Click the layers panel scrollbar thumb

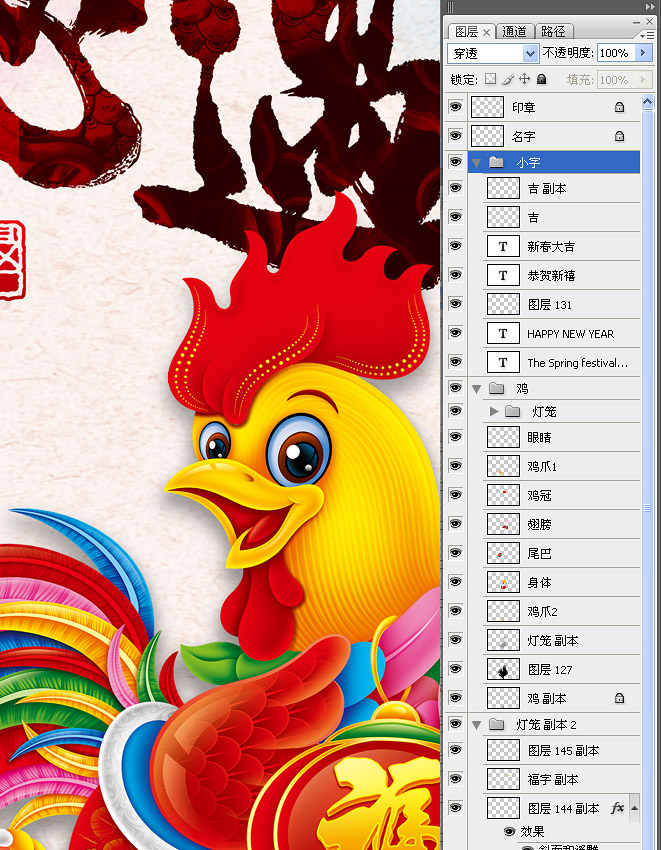647,507
